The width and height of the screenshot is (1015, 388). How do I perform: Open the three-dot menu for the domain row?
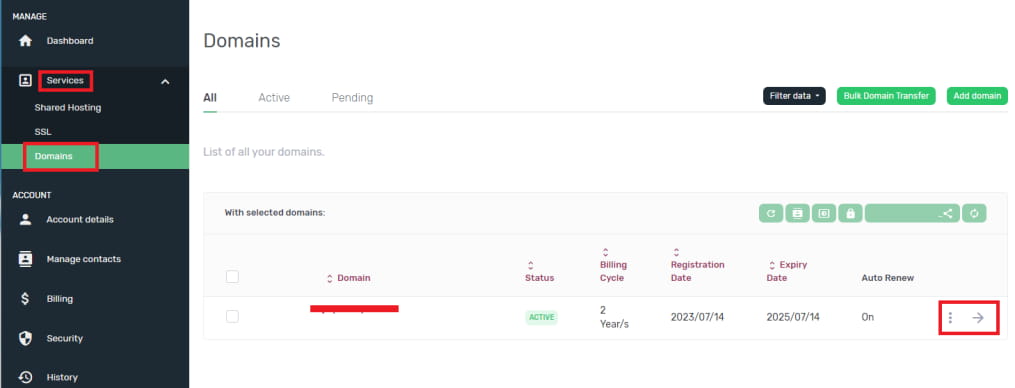pos(950,317)
